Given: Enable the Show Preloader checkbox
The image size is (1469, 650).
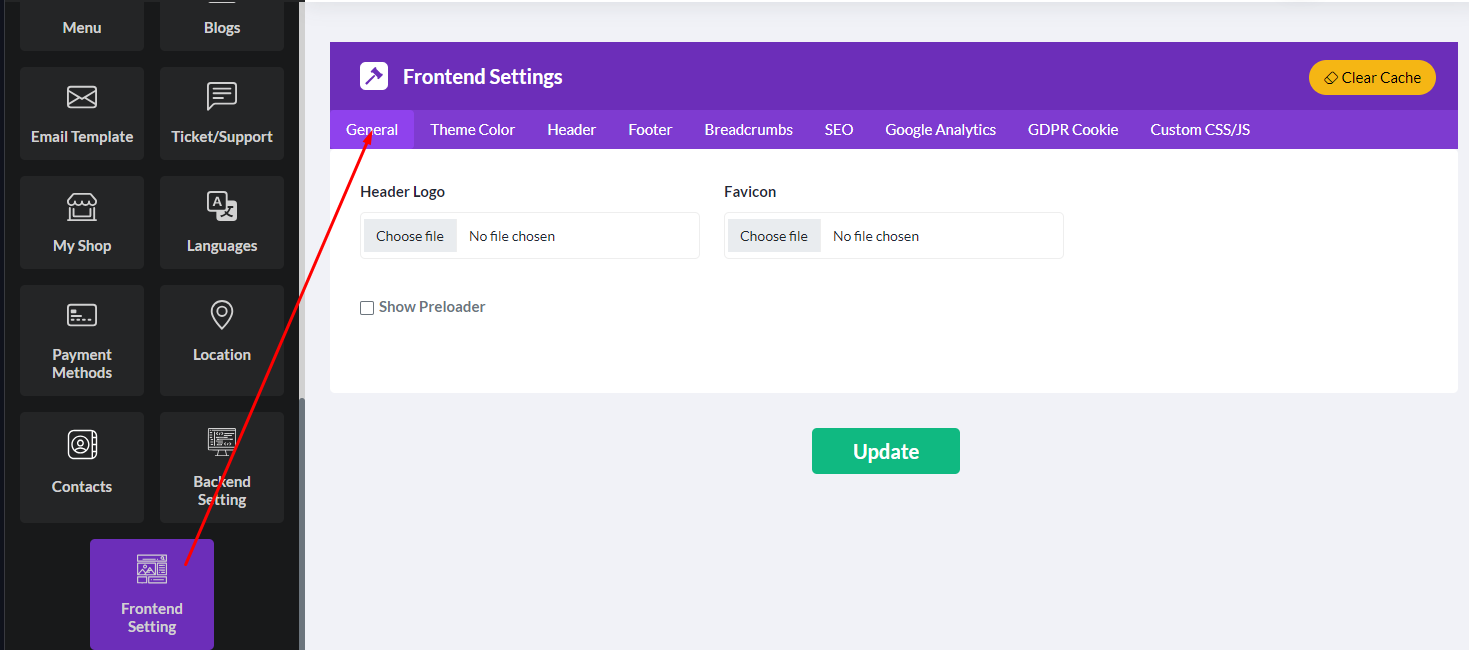Looking at the screenshot, I should (x=367, y=308).
